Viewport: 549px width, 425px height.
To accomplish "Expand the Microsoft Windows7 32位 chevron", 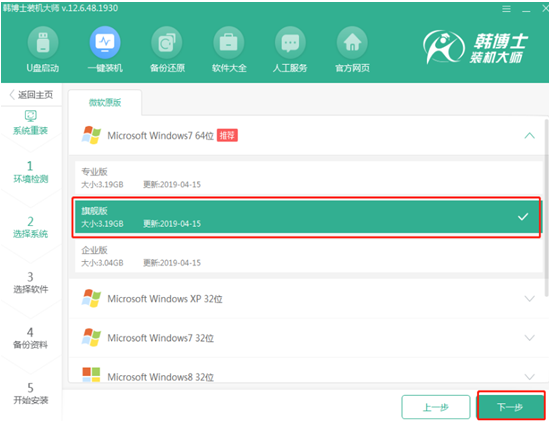I will 529,338.
